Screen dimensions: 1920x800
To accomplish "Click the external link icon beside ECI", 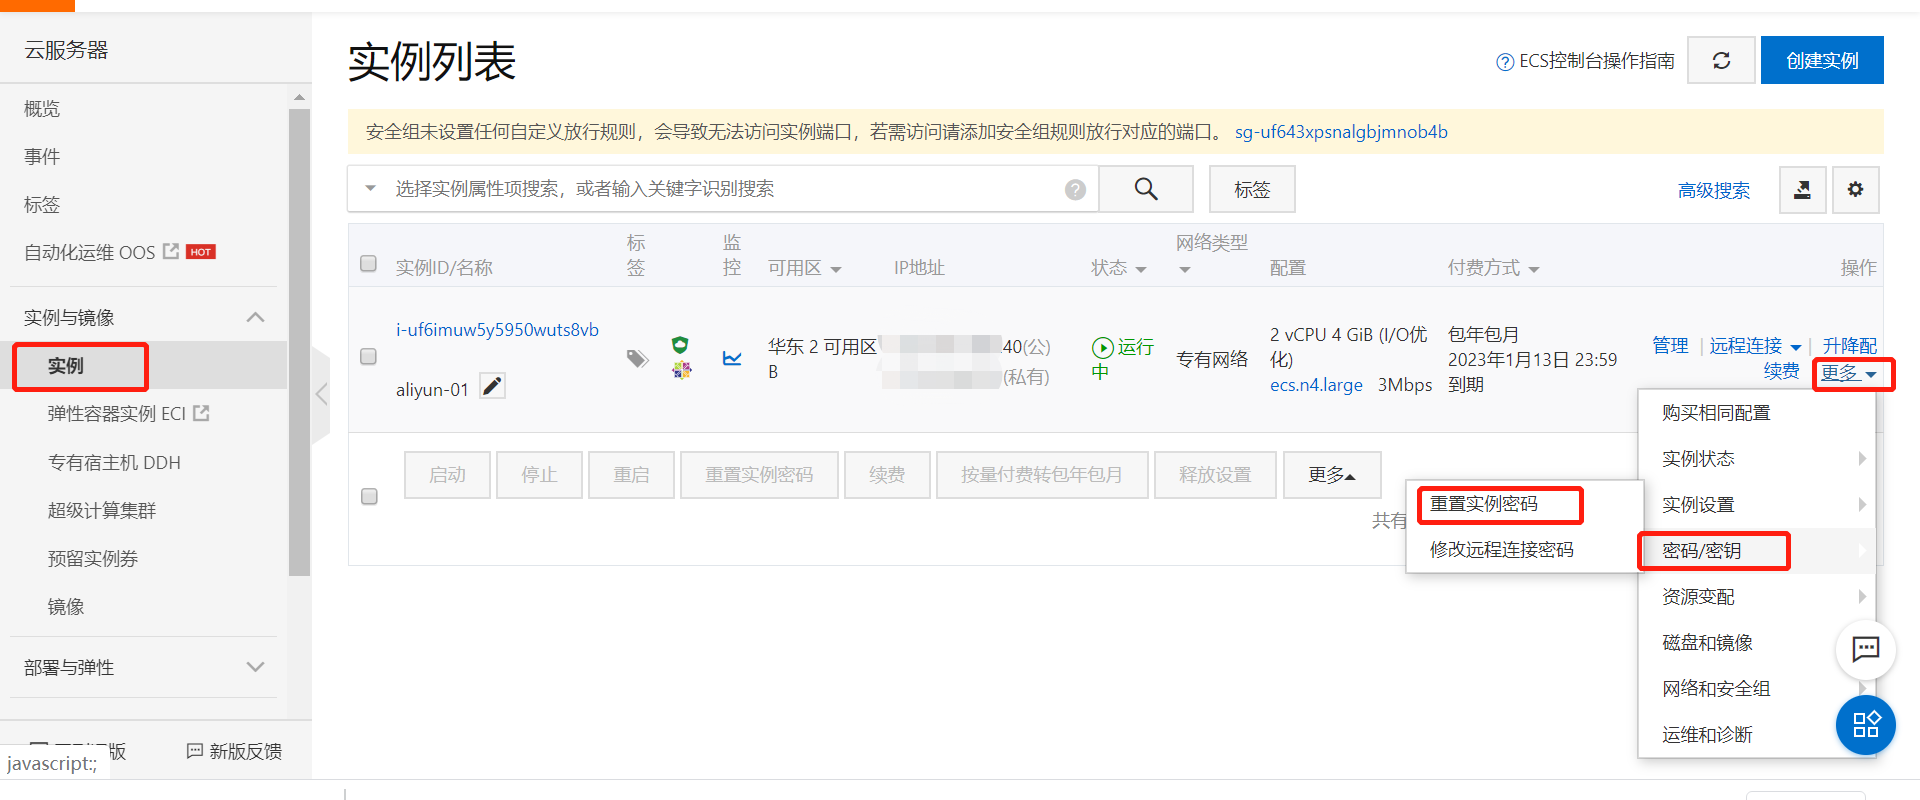I will (201, 413).
